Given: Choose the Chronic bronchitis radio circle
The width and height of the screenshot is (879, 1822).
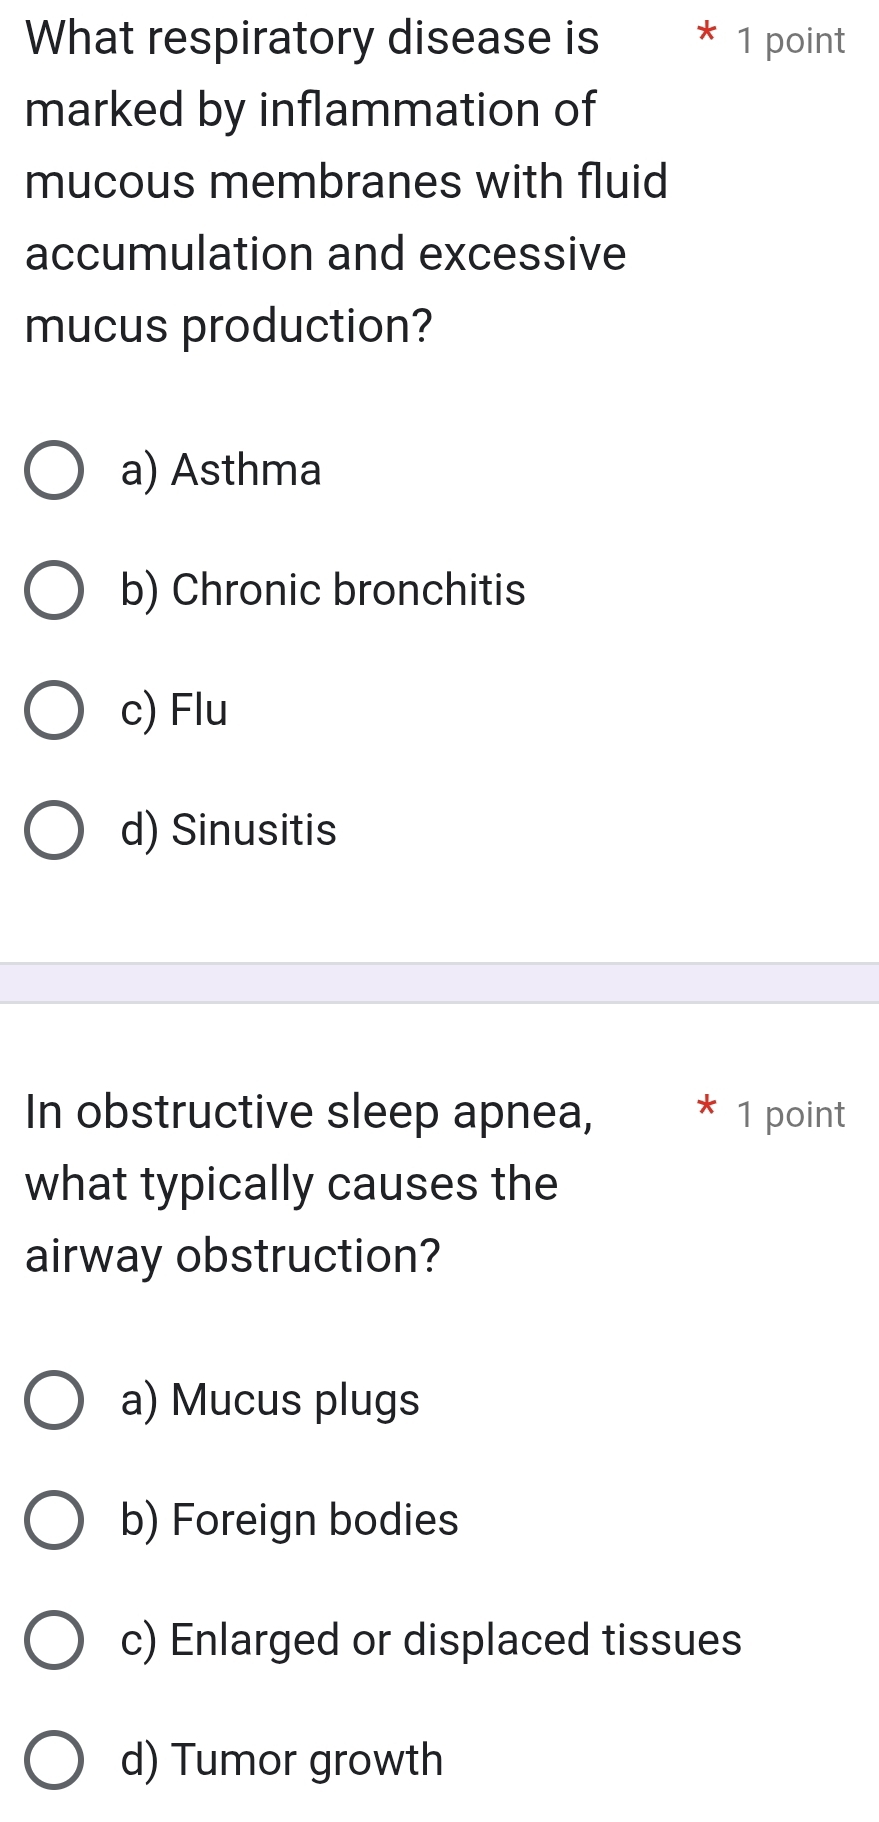Looking at the screenshot, I should coord(54,590).
